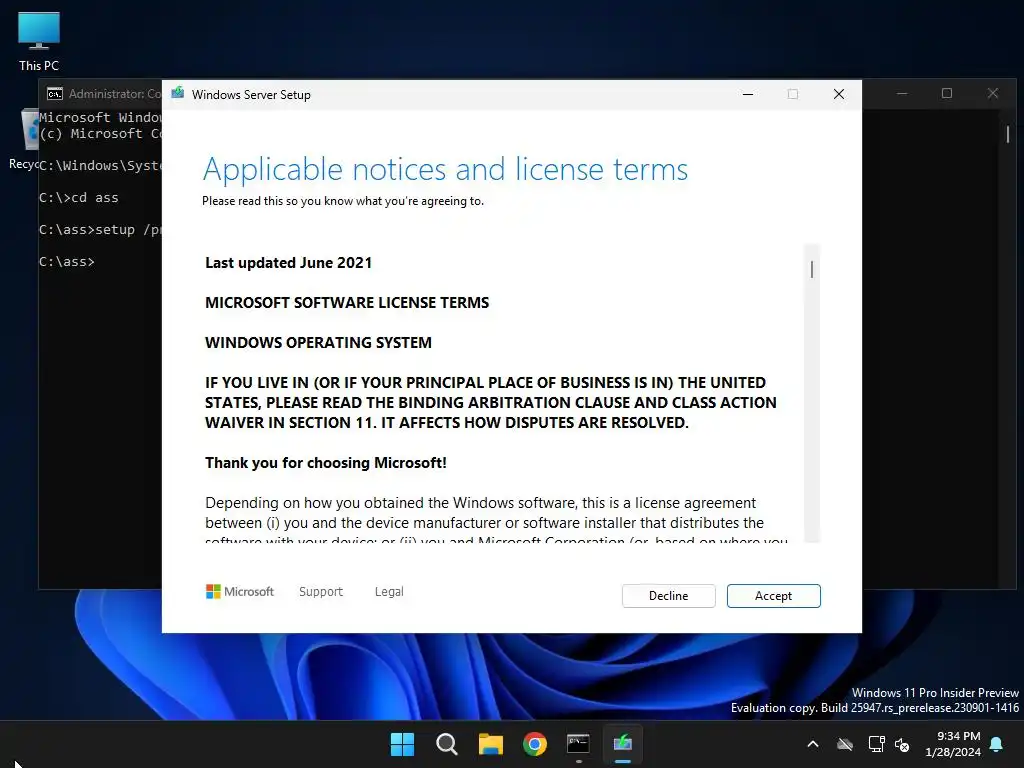1024x768 pixels.
Task: Click the license text scrollbar thumb
Action: pos(812,269)
